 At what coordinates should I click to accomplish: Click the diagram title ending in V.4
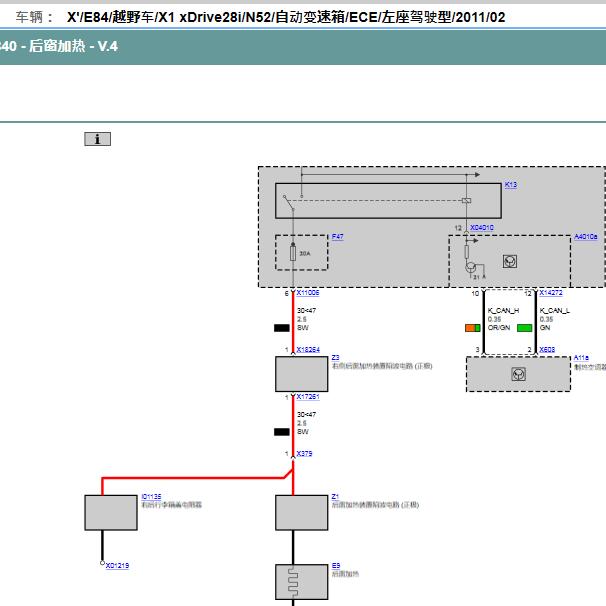click(x=59, y=46)
